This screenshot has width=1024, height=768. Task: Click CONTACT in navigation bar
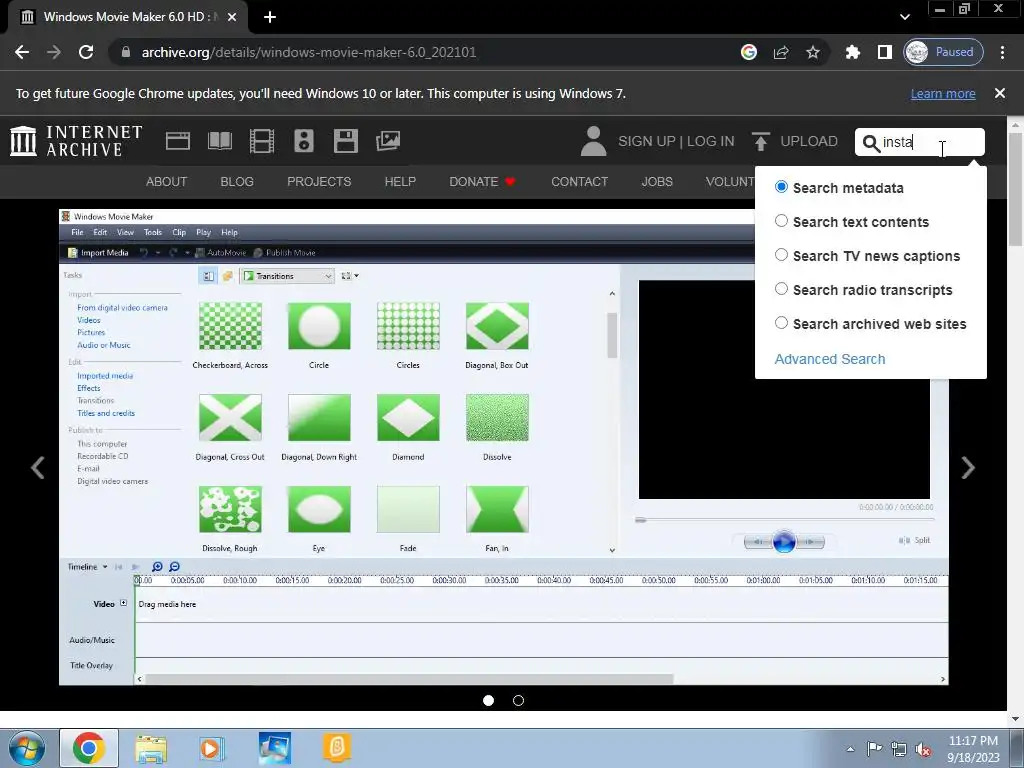point(579,182)
